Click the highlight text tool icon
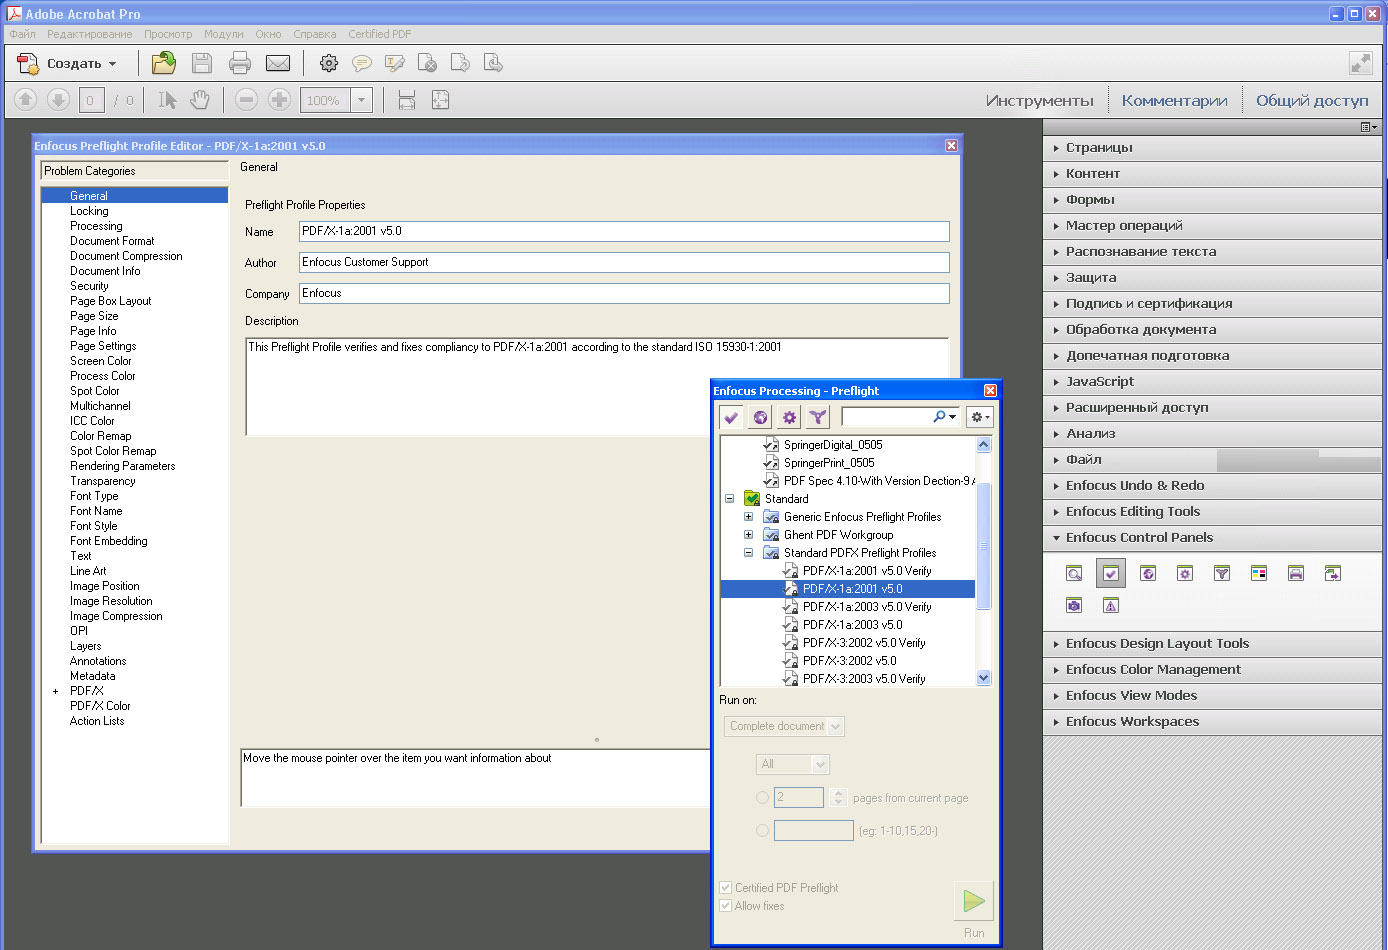Viewport: 1388px width, 950px height. (395, 63)
